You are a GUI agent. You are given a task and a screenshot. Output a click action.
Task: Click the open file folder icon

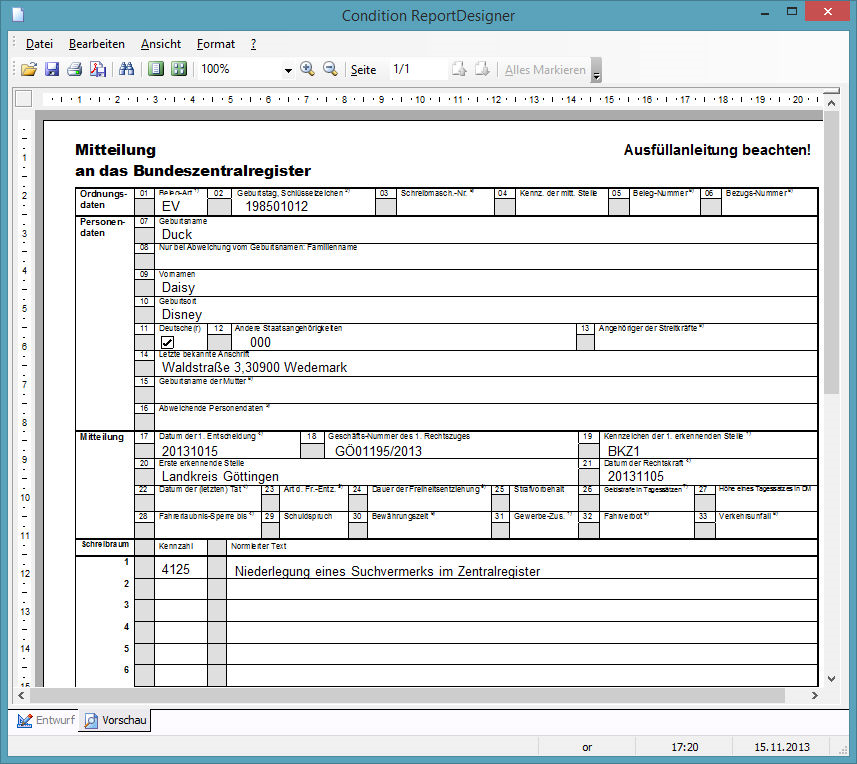click(x=29, y=70)
